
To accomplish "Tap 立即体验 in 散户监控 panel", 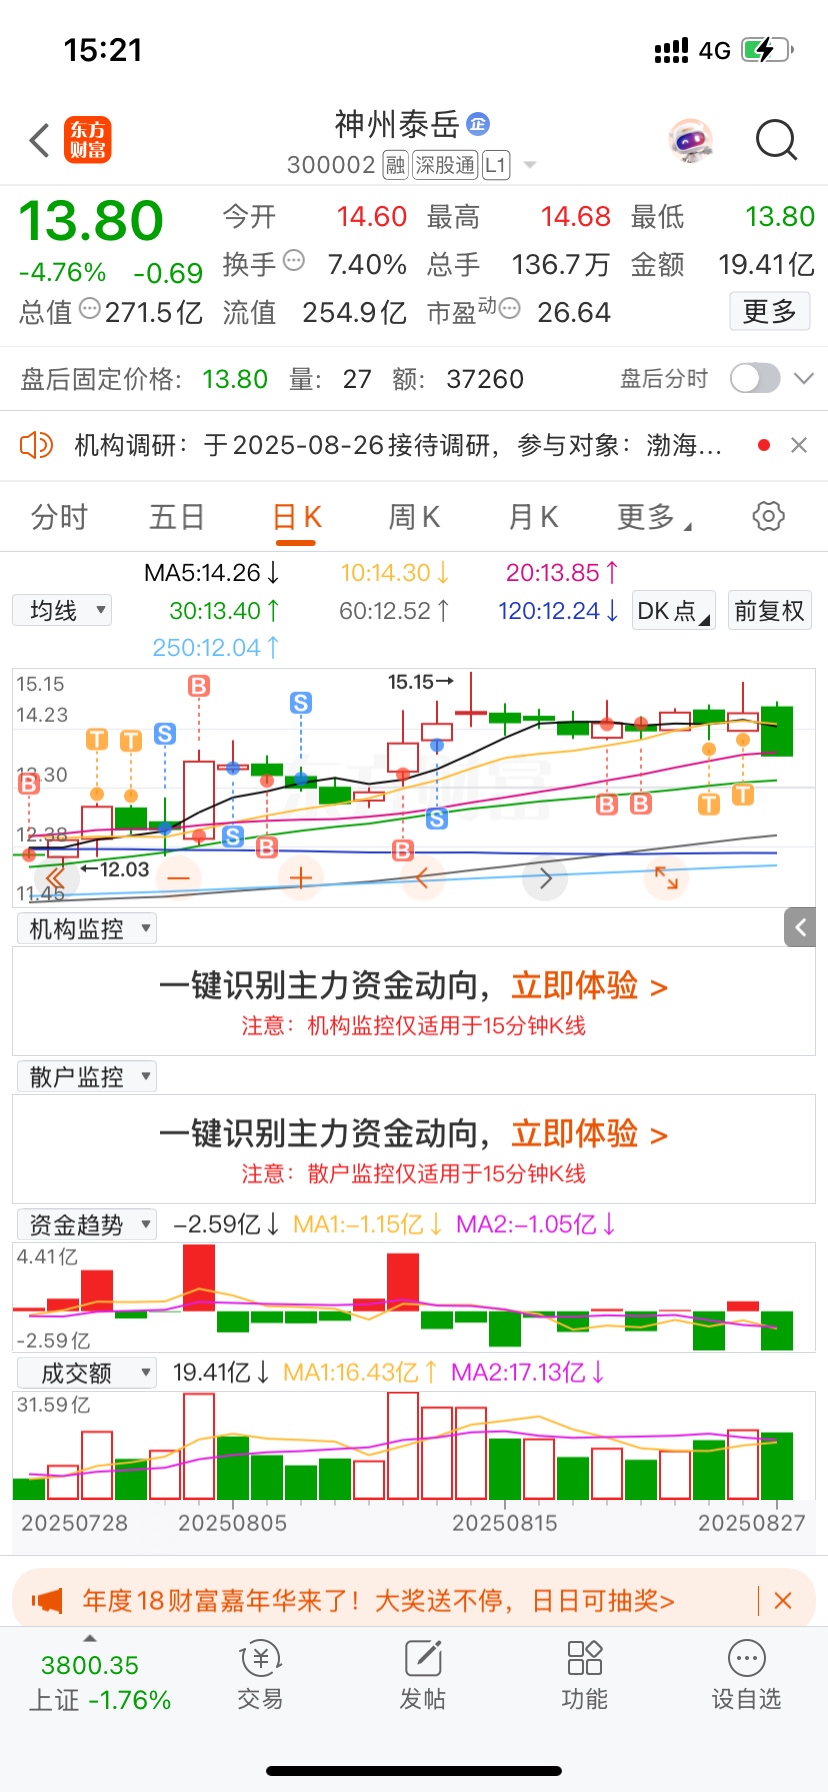I will 589,1134.
